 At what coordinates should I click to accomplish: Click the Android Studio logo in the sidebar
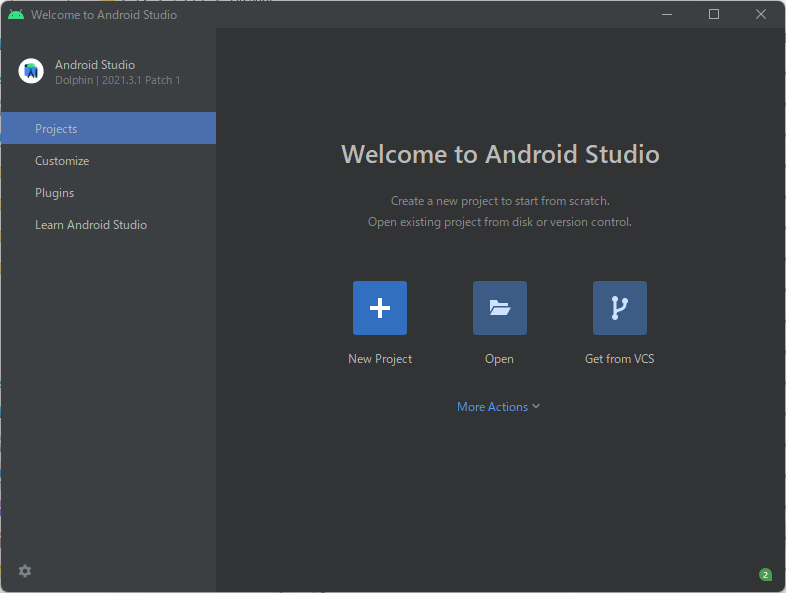[x=31, y=71]
